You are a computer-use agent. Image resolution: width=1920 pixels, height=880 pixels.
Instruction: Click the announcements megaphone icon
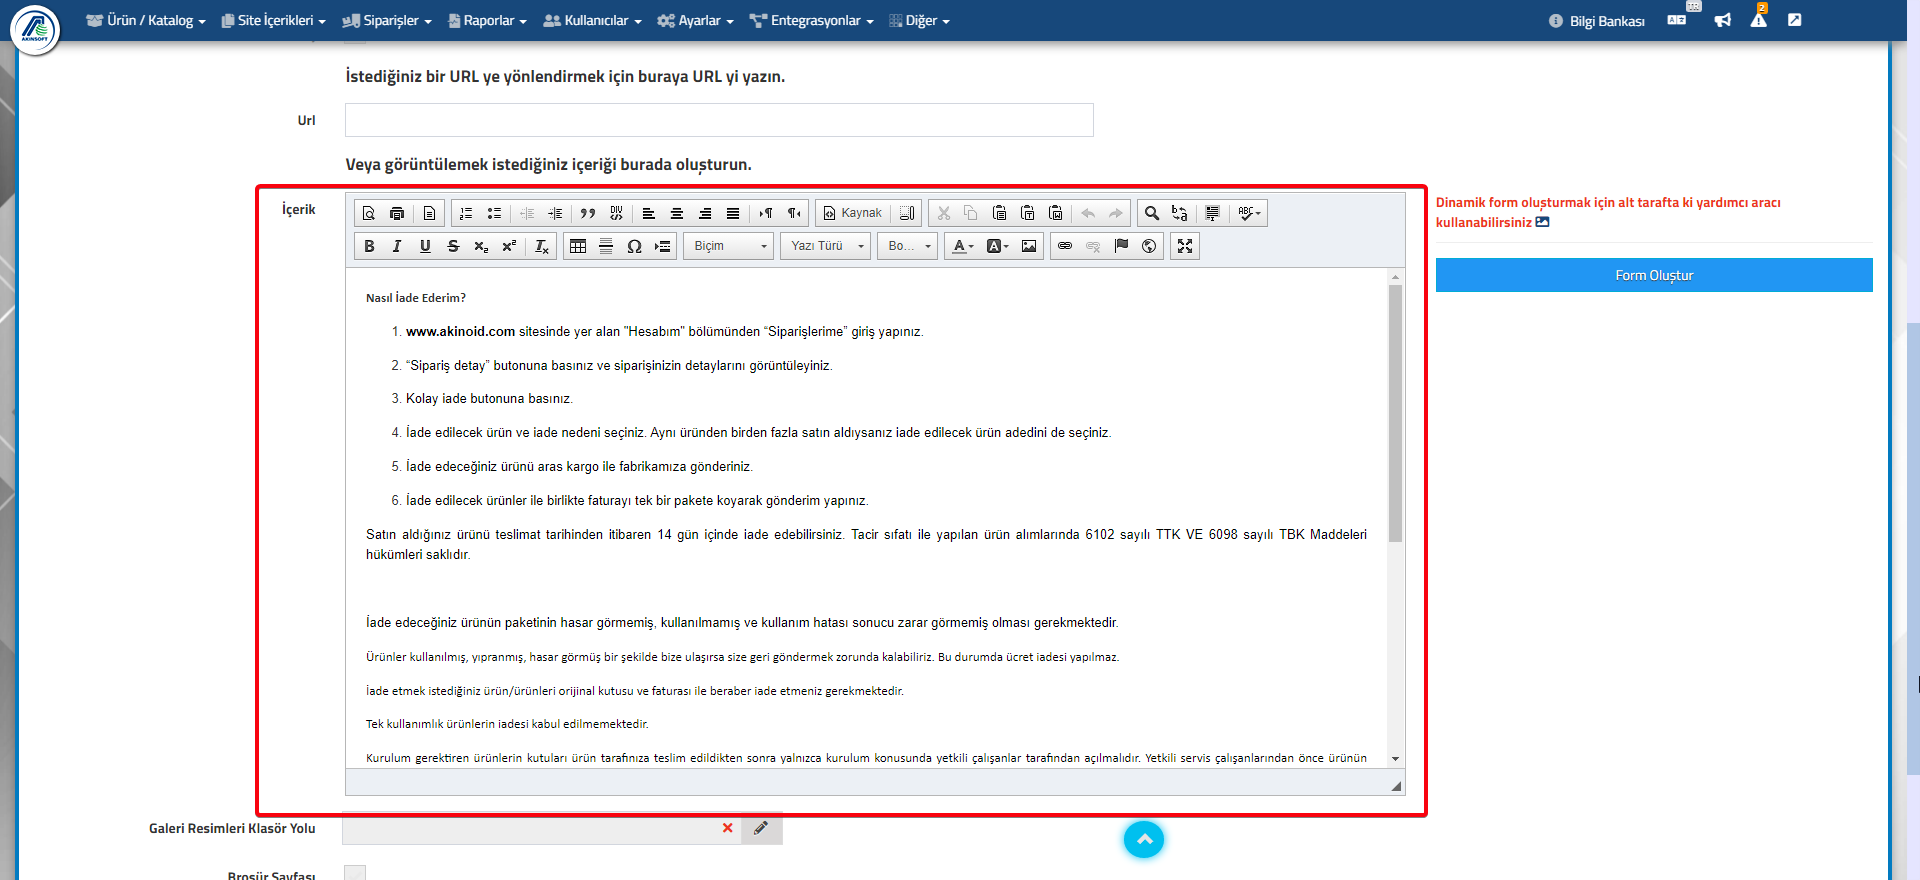1723,20
